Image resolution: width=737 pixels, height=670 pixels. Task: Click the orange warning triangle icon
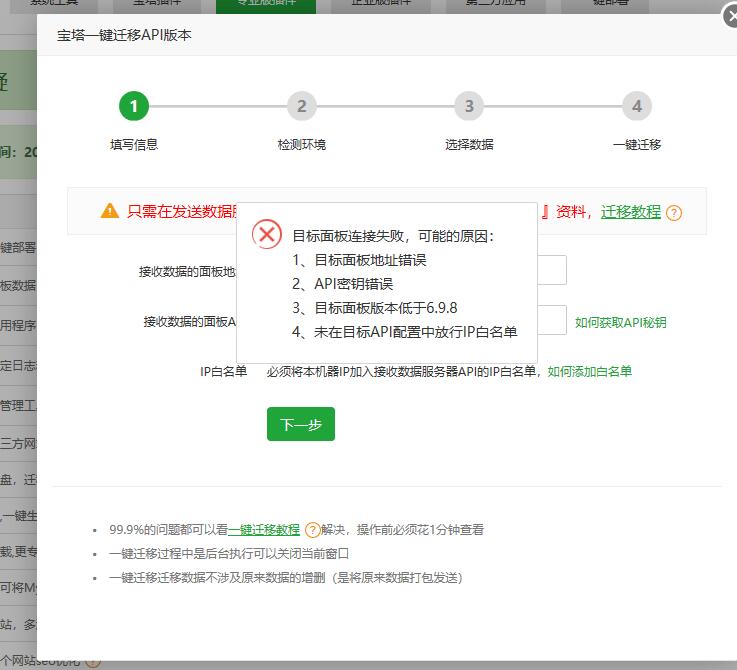click(x=110, y=211)
